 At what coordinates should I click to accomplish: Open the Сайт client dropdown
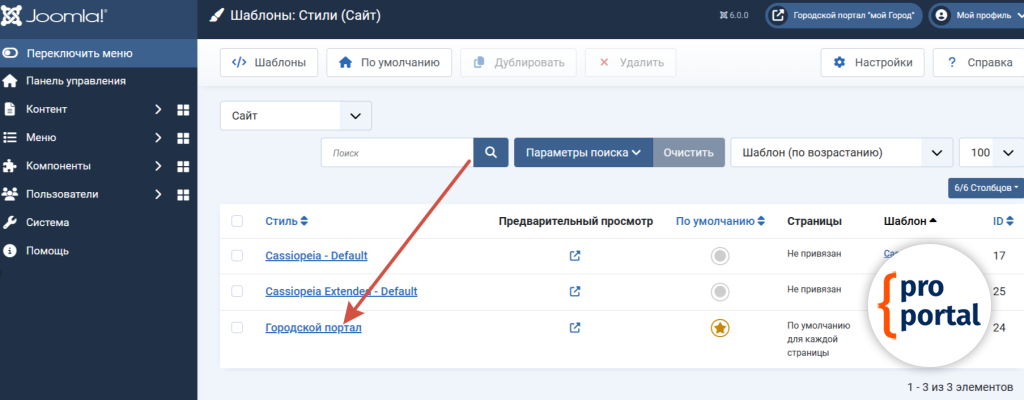(x=295, y=116)
